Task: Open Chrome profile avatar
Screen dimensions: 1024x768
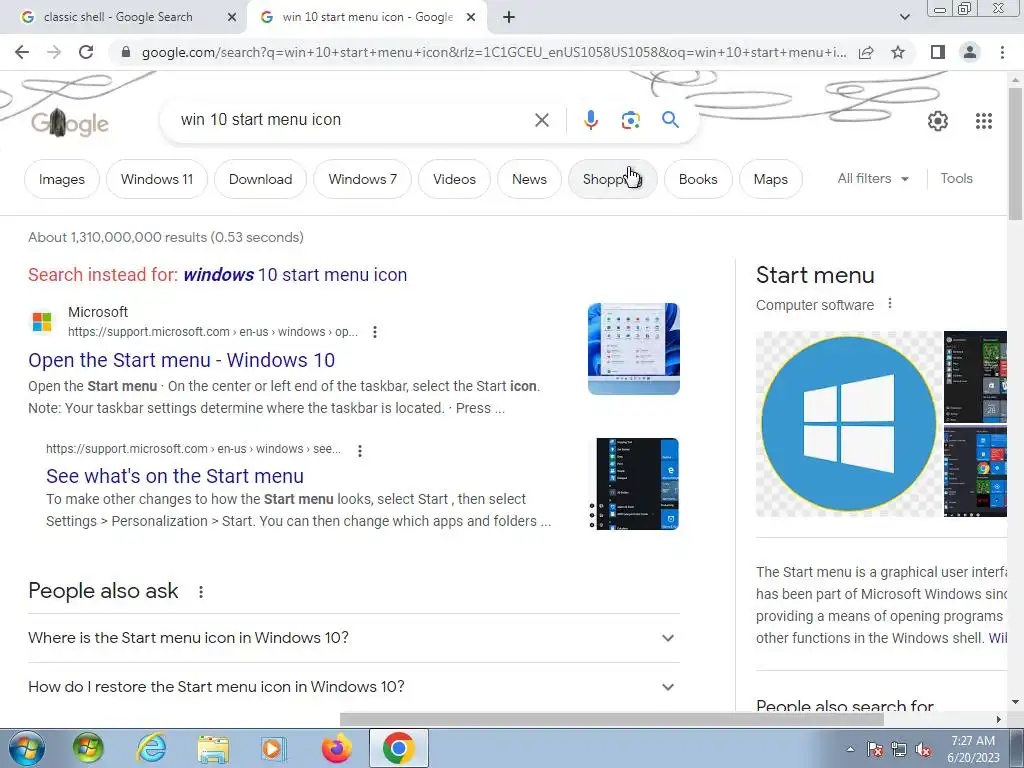Action: (x=970, y=52)
